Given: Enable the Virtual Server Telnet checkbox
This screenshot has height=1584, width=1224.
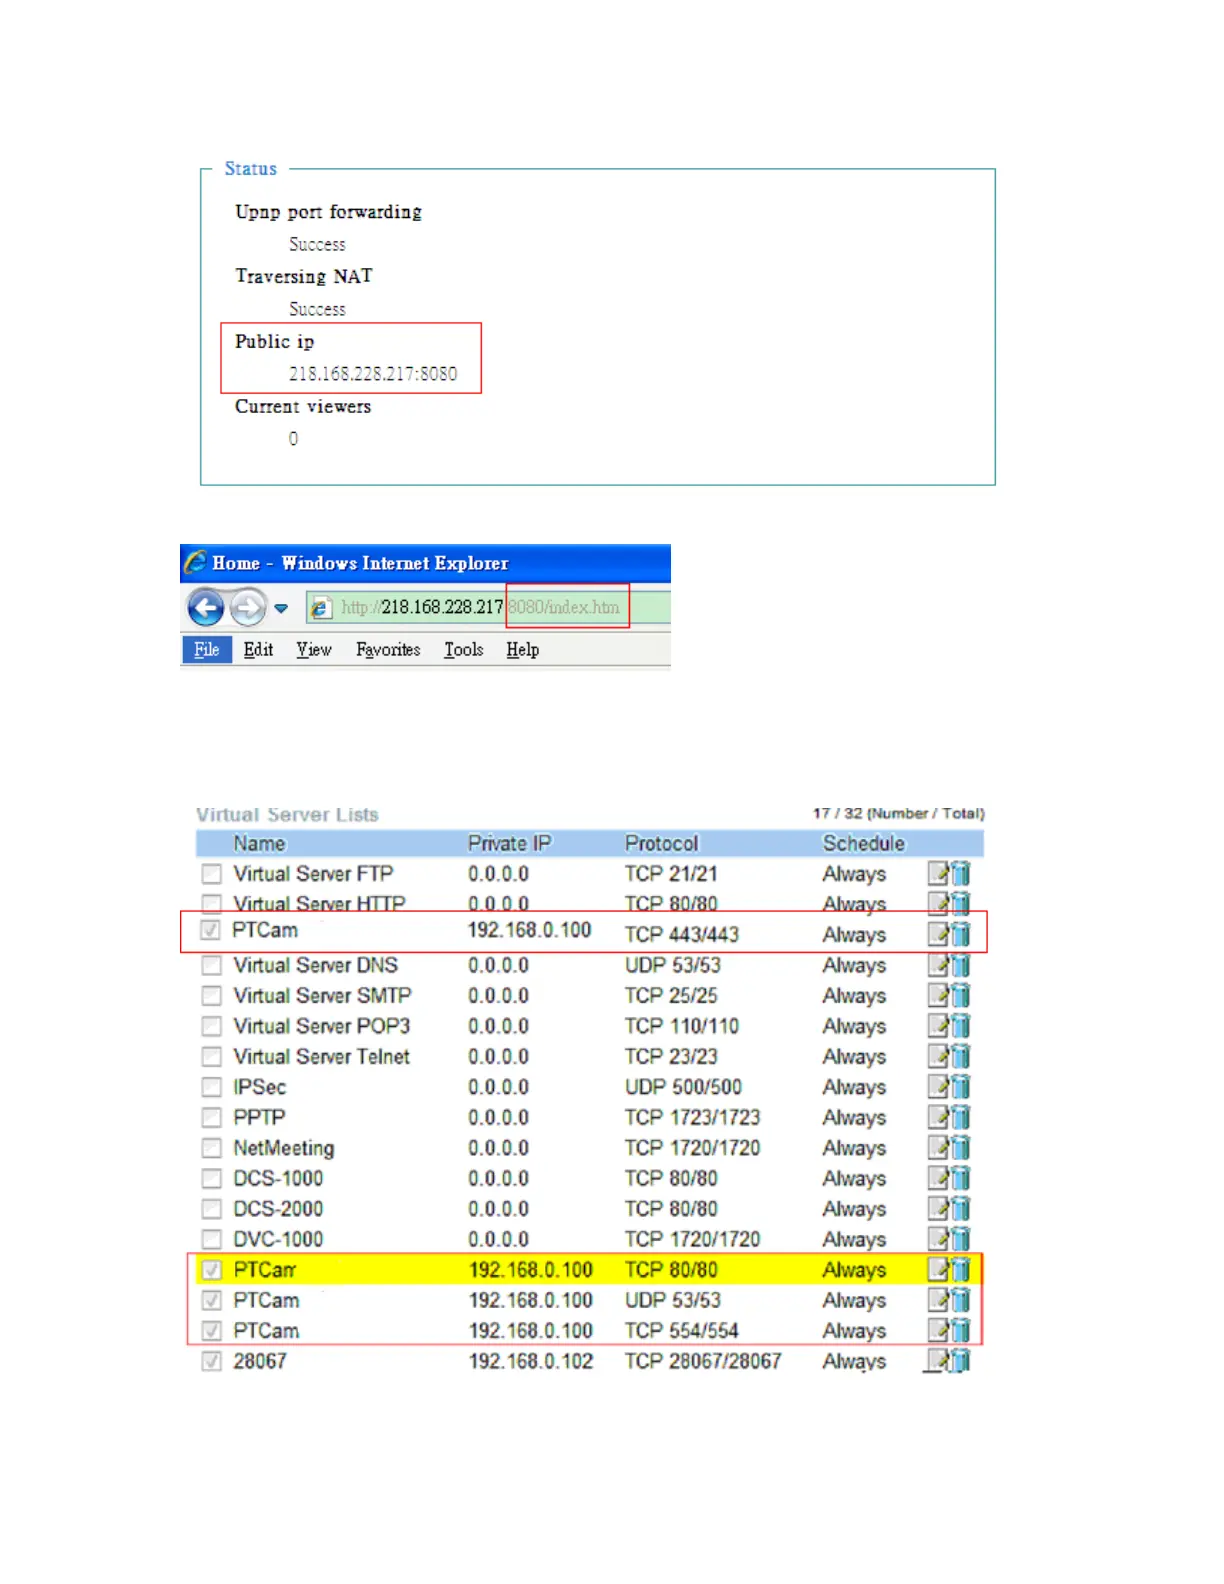Looking at the screenshot, I should coord(211,1057).
